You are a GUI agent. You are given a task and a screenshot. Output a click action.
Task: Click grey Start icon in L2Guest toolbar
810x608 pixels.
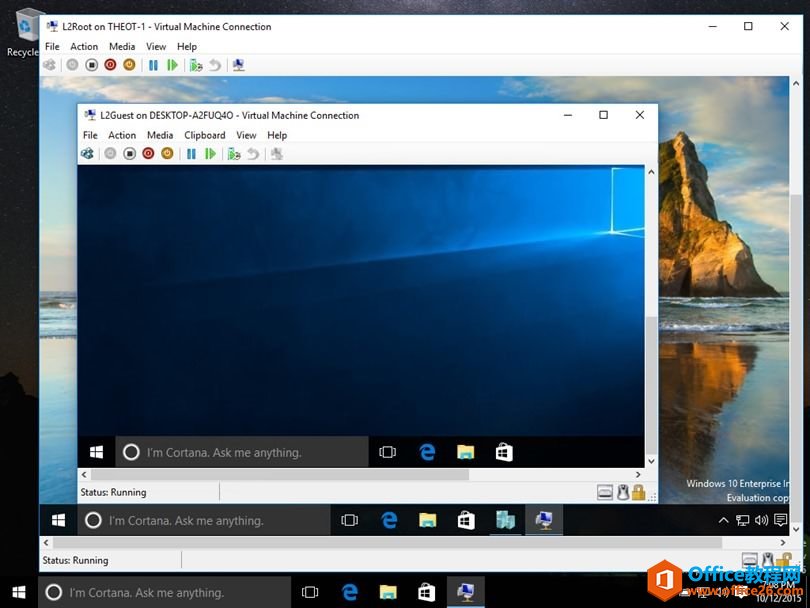[x=110, y=153]
